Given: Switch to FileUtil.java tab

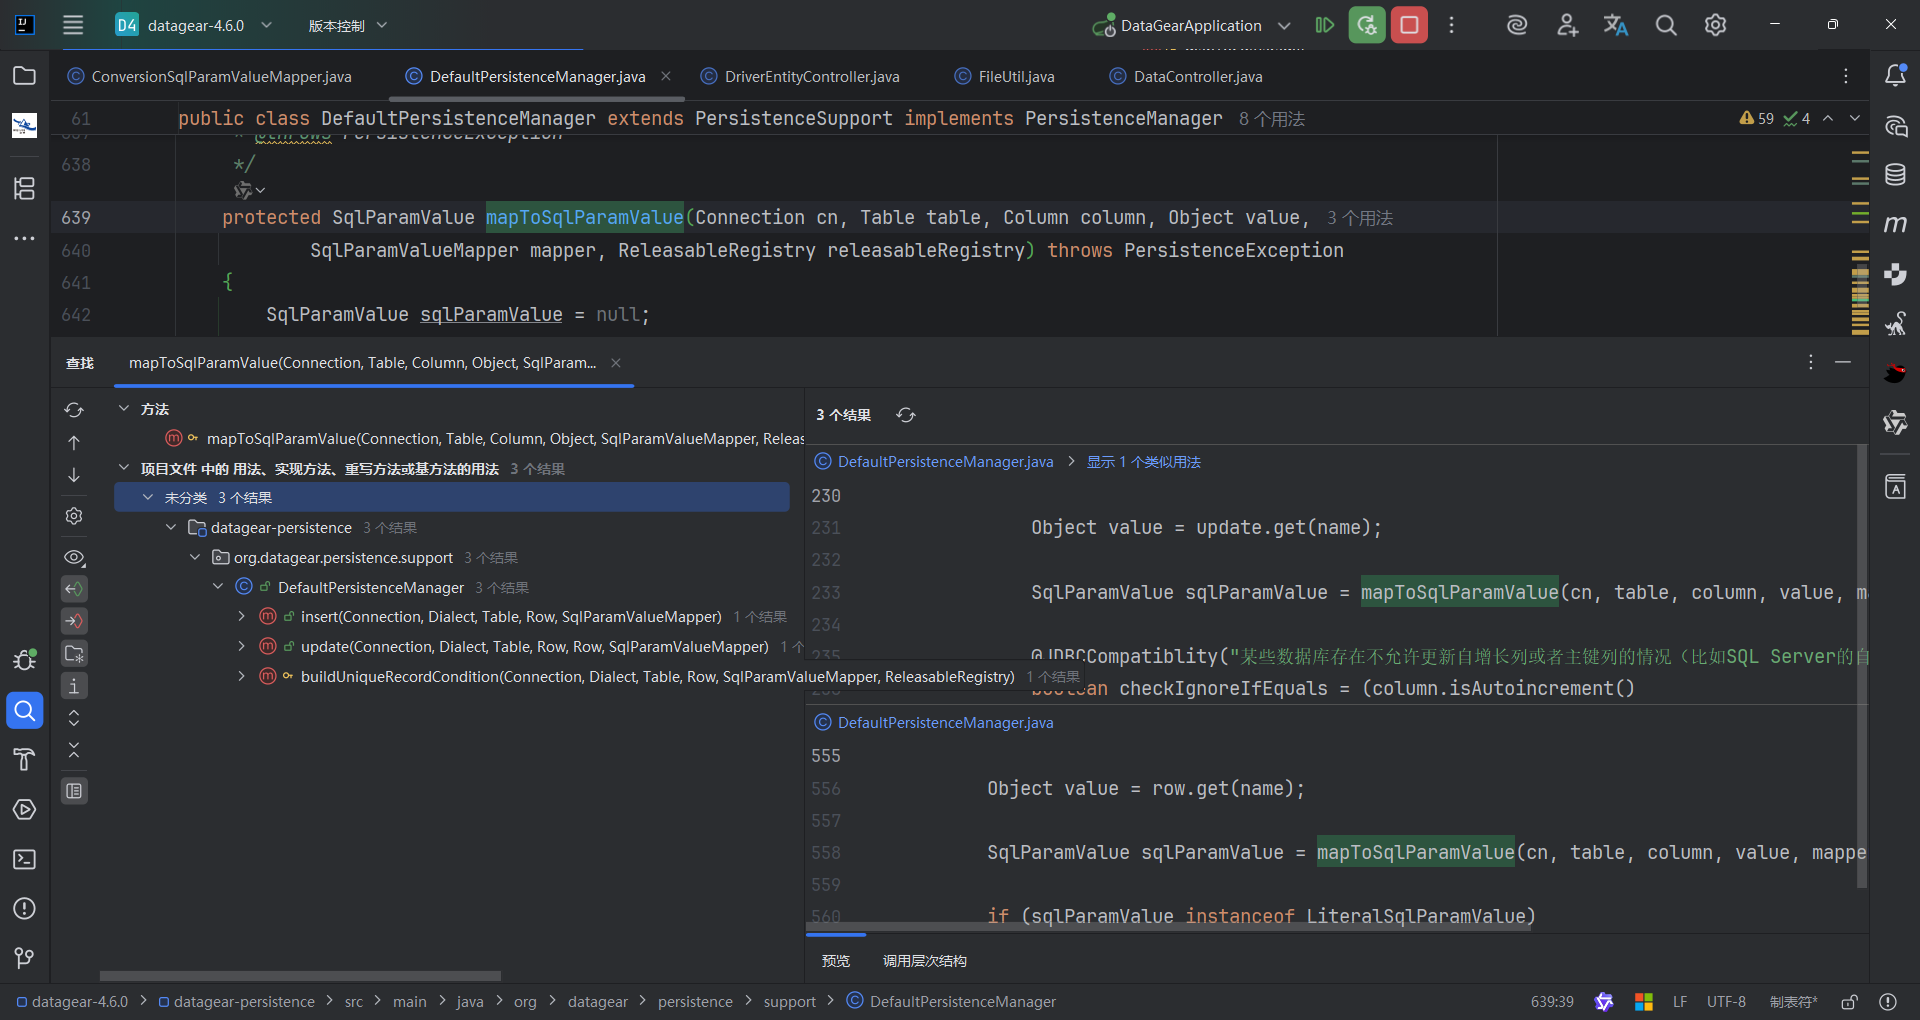Looking at the screenshot, I should (x=1005, y=76).
